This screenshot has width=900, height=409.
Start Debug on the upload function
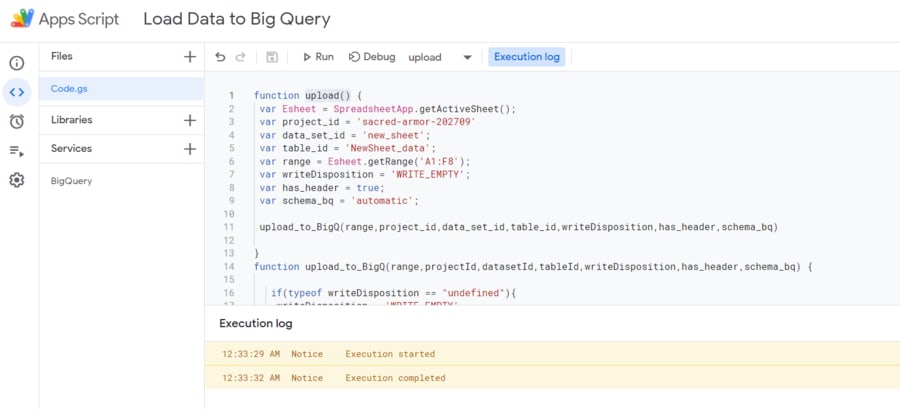point(373,57)
